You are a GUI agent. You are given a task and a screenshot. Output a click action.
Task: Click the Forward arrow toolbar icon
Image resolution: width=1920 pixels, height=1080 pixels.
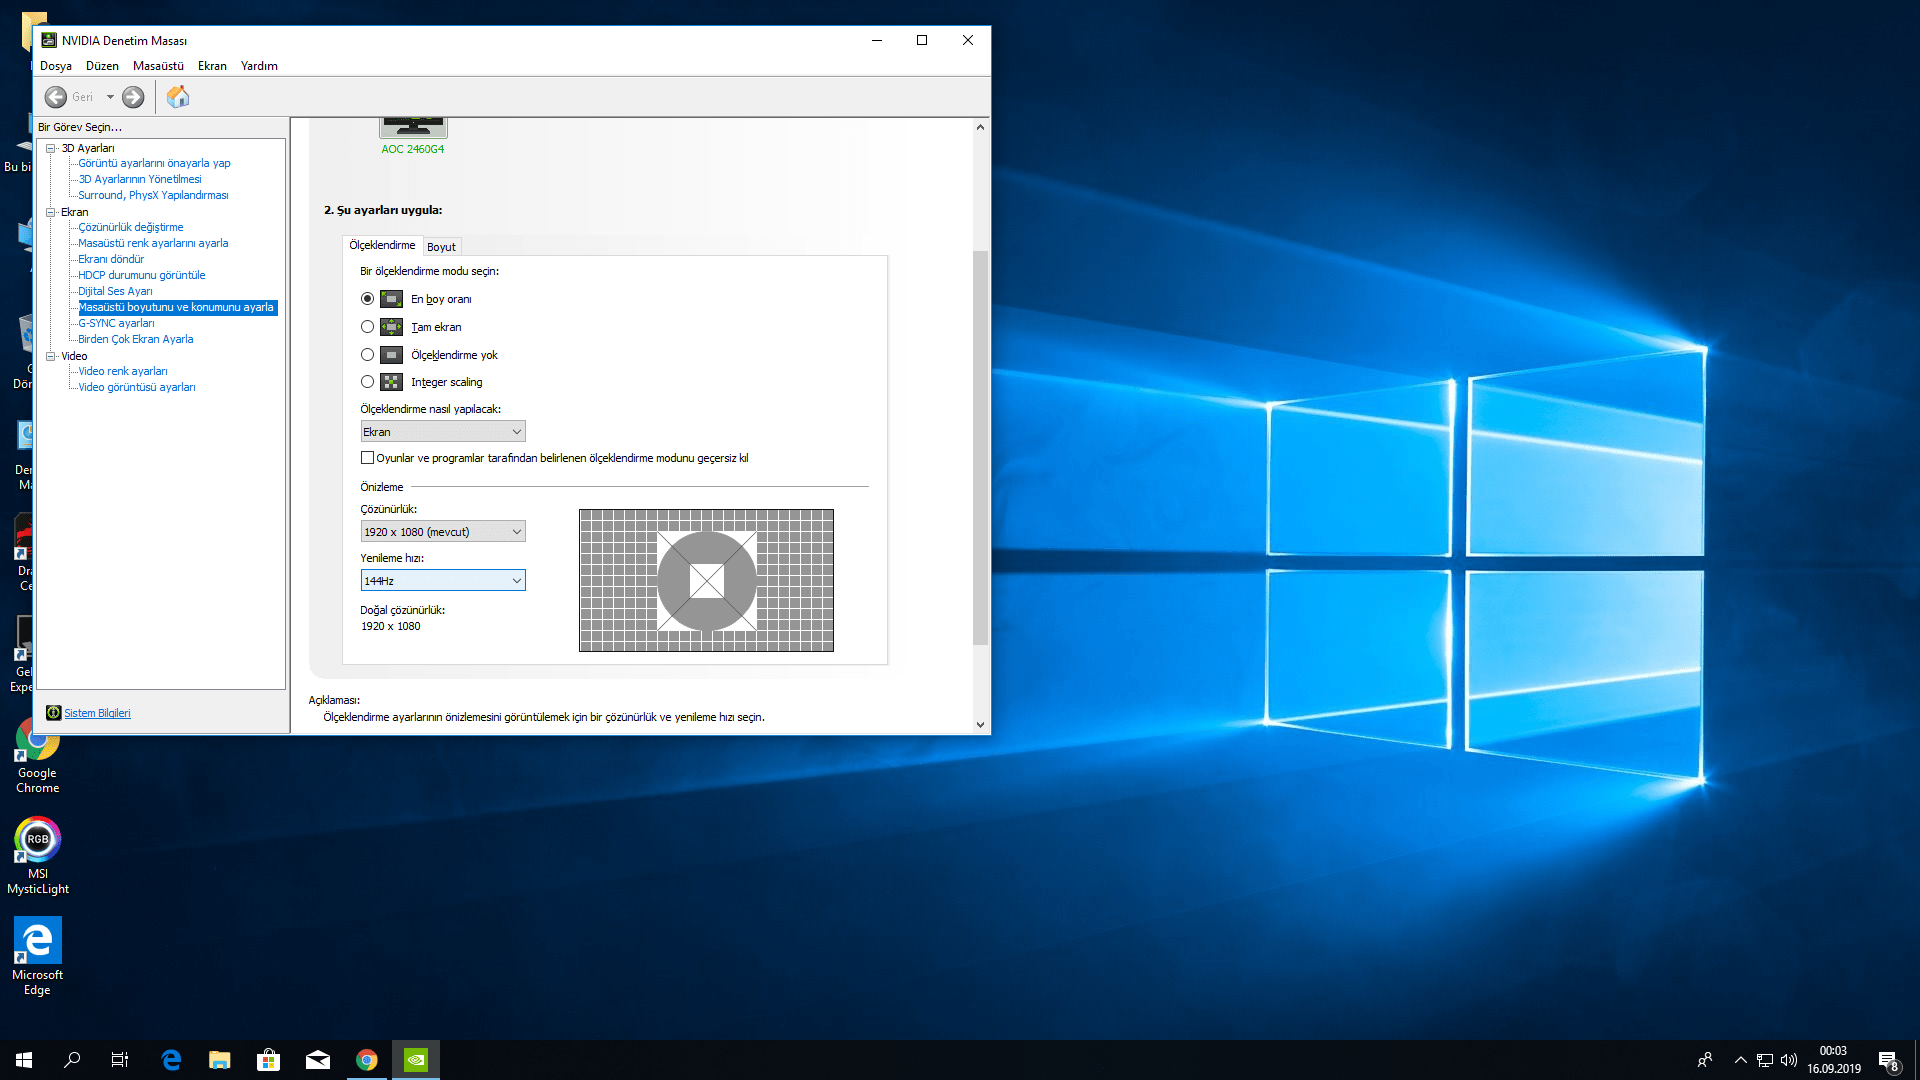click(x=133, y=97)
